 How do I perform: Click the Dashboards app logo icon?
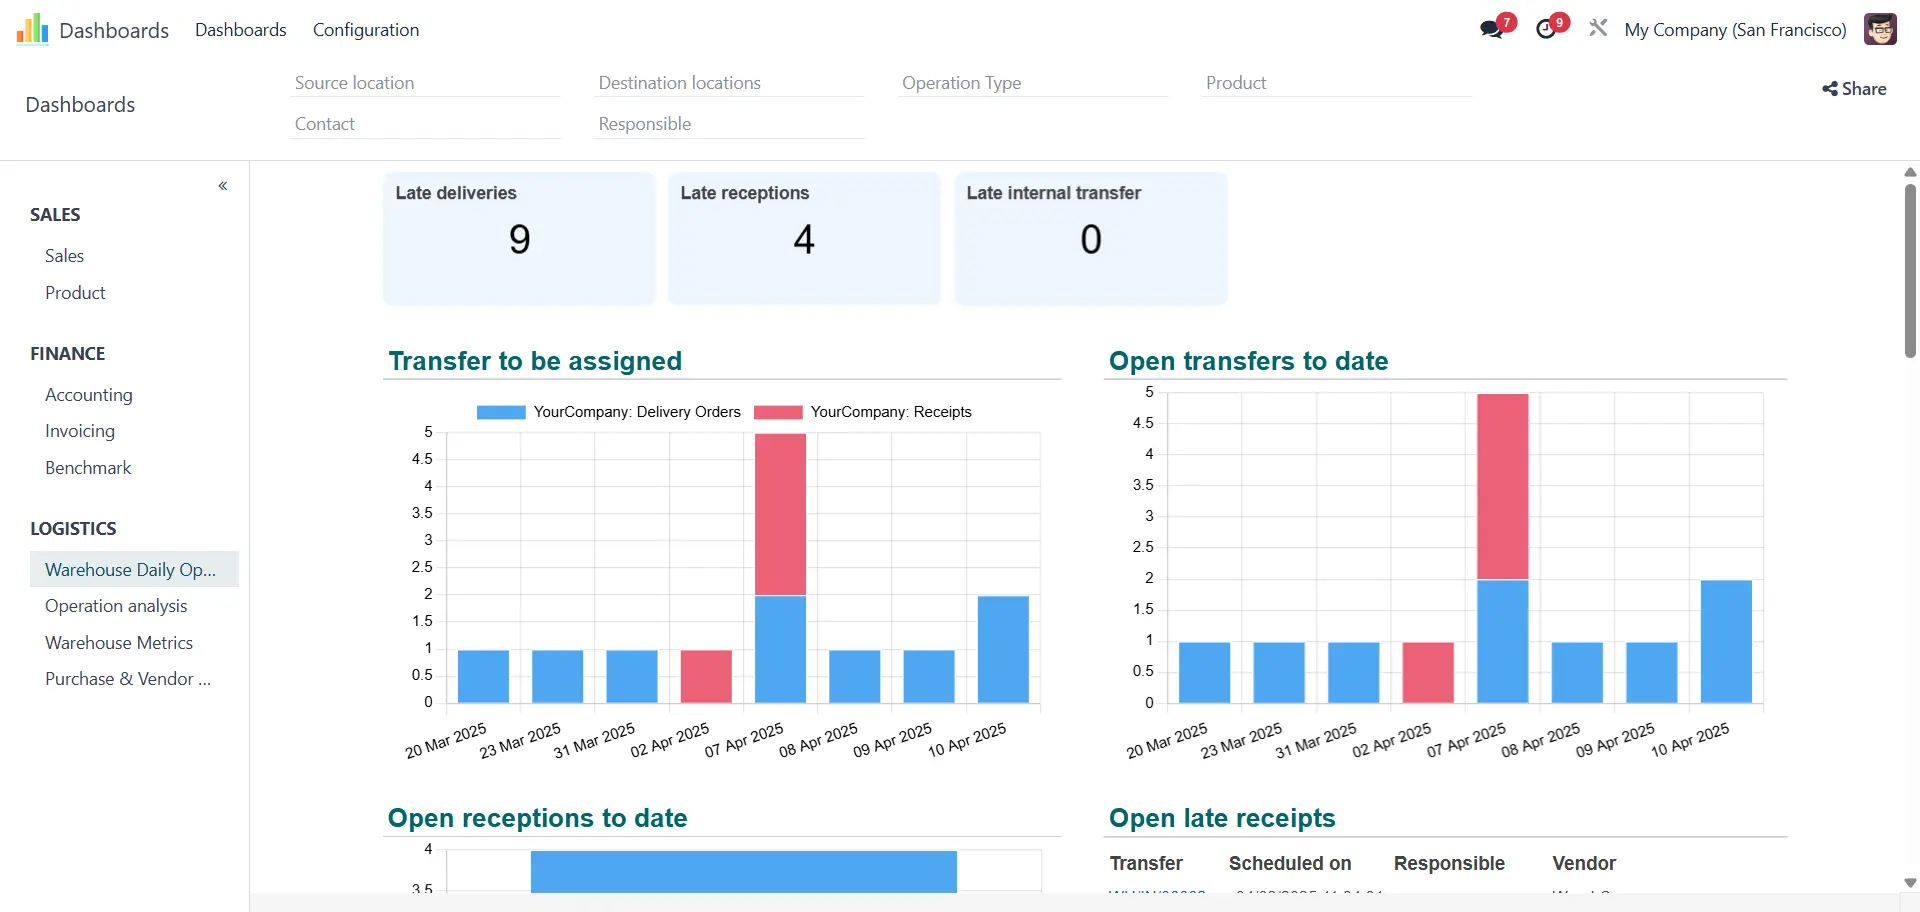click(32, 30)
